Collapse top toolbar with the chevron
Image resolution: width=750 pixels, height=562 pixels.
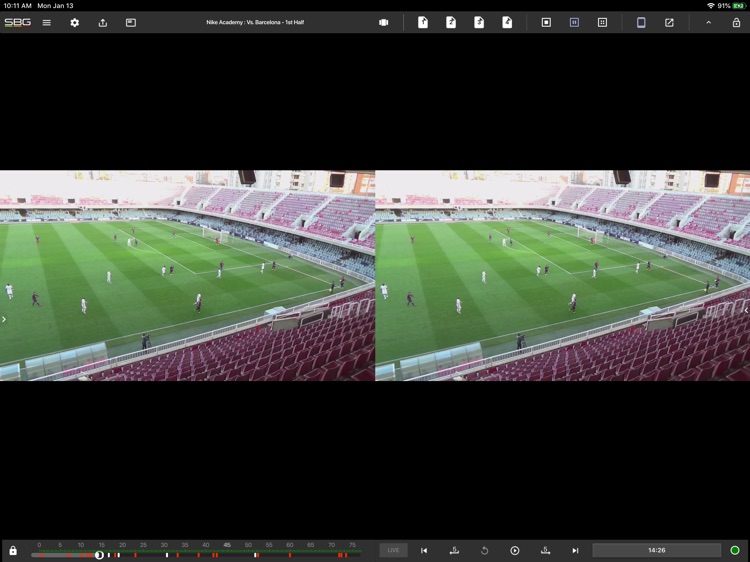pos(708,22)
